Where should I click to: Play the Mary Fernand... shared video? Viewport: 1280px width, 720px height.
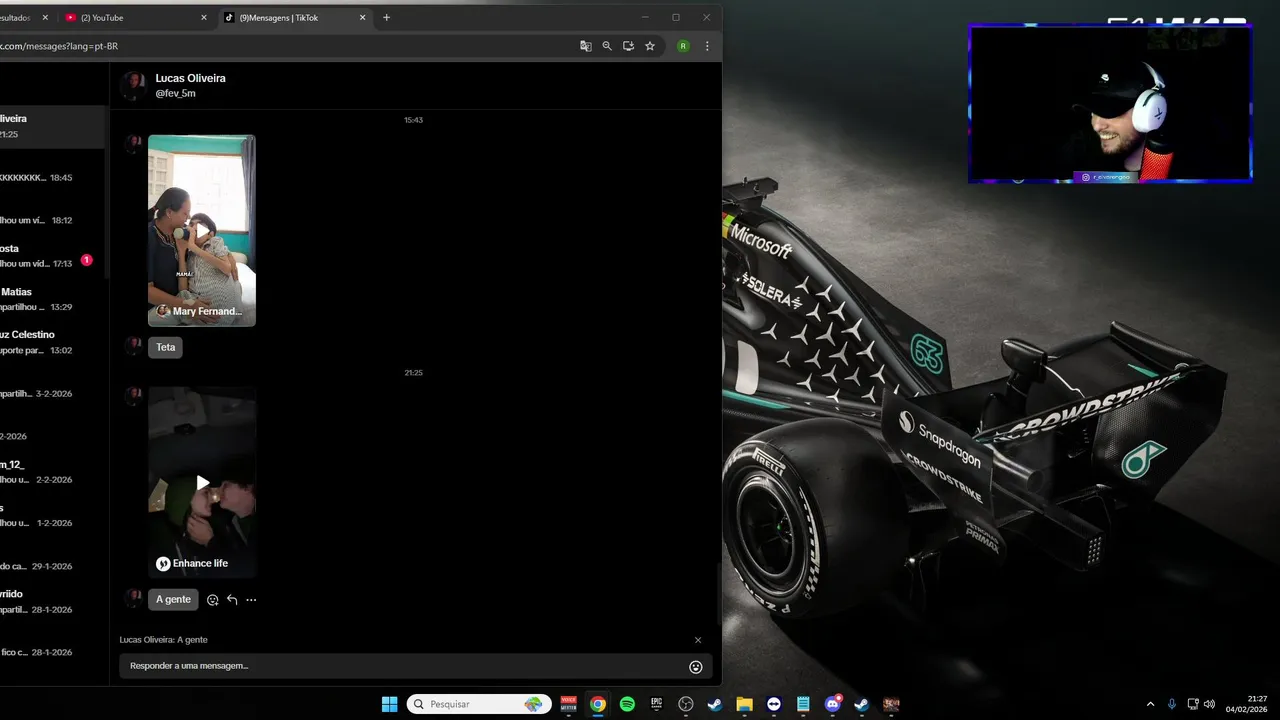[x=202, y=230]
